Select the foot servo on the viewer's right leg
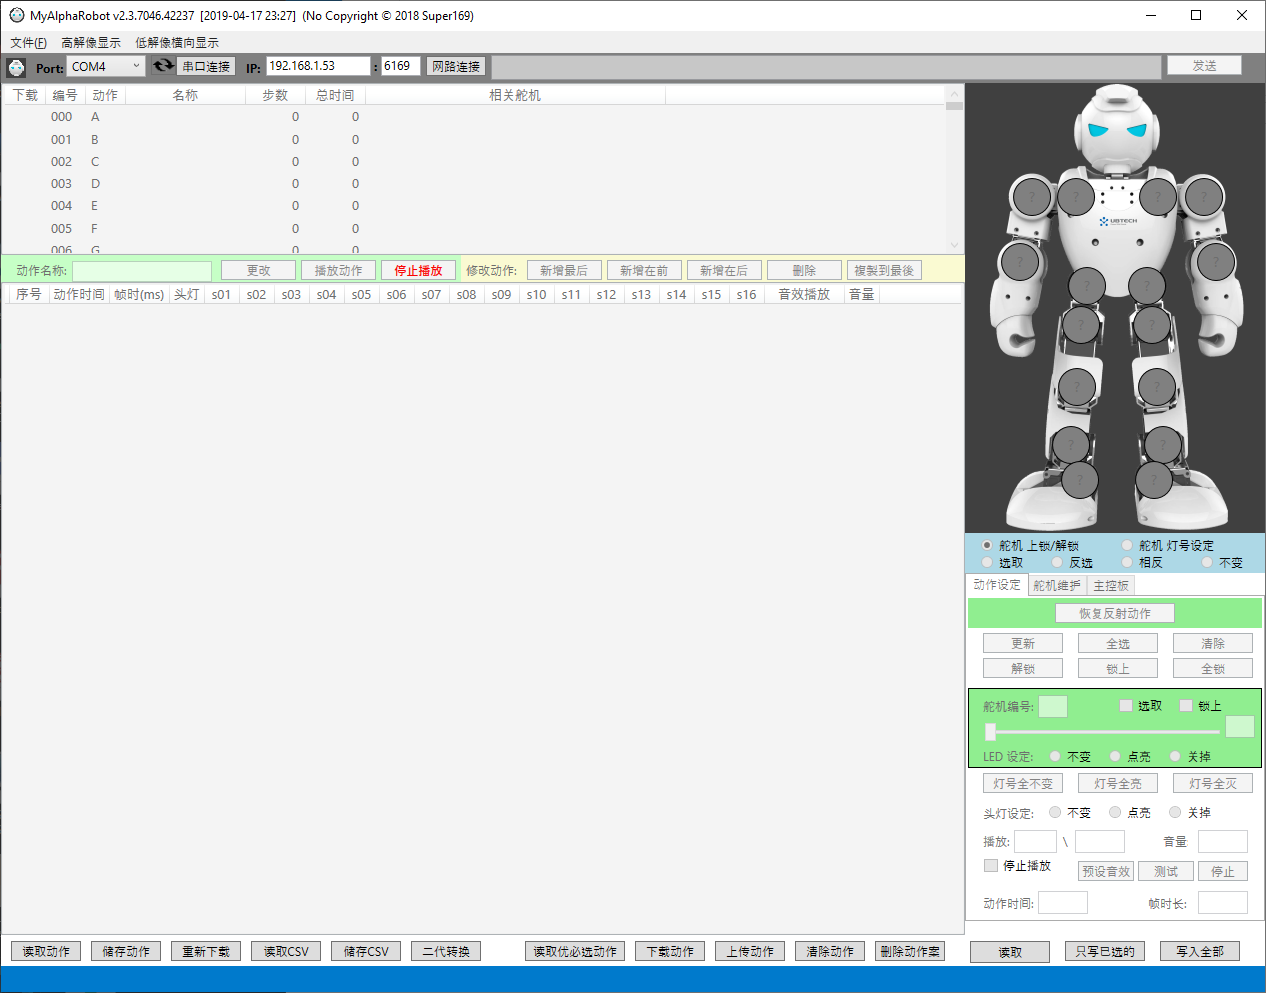The image size is (1266, 993). pyautogui.click(x=1154, y=480)
